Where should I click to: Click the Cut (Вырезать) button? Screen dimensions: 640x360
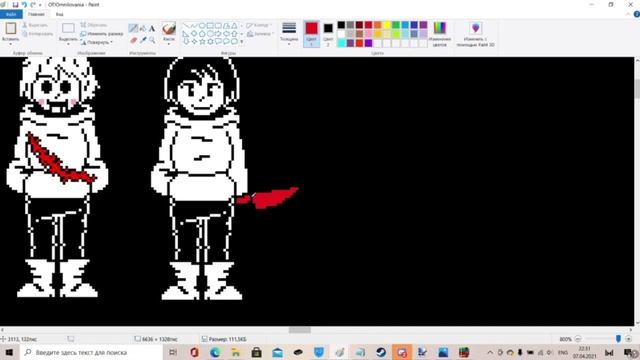(x=35, y=25)
